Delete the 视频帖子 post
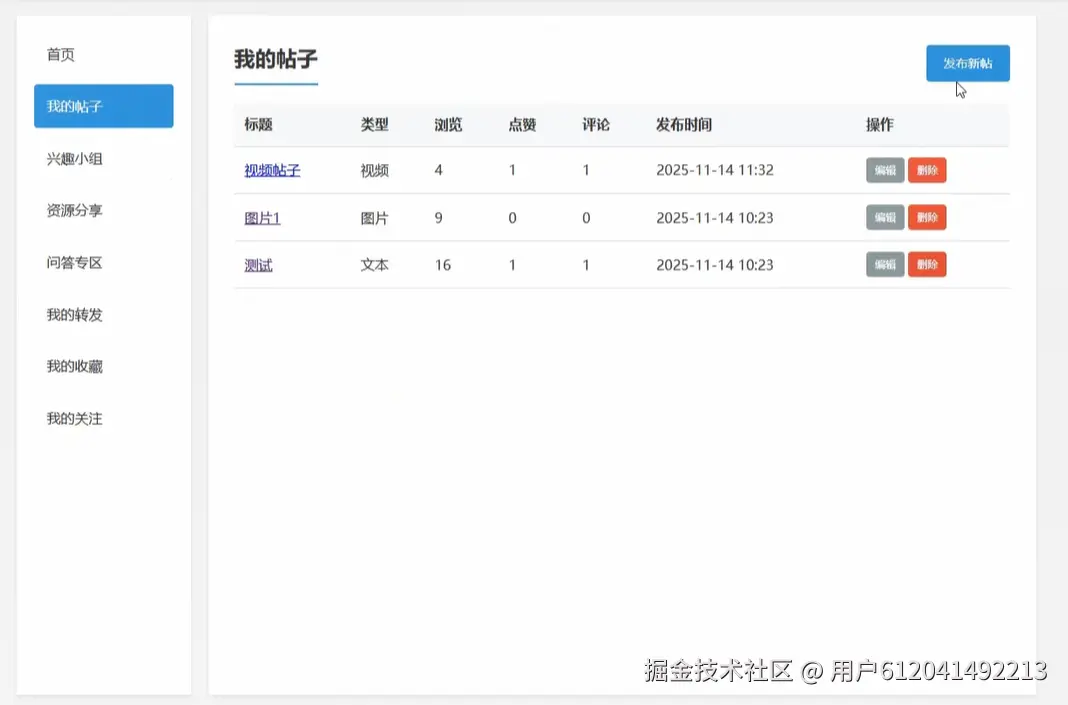 [926, 170]
